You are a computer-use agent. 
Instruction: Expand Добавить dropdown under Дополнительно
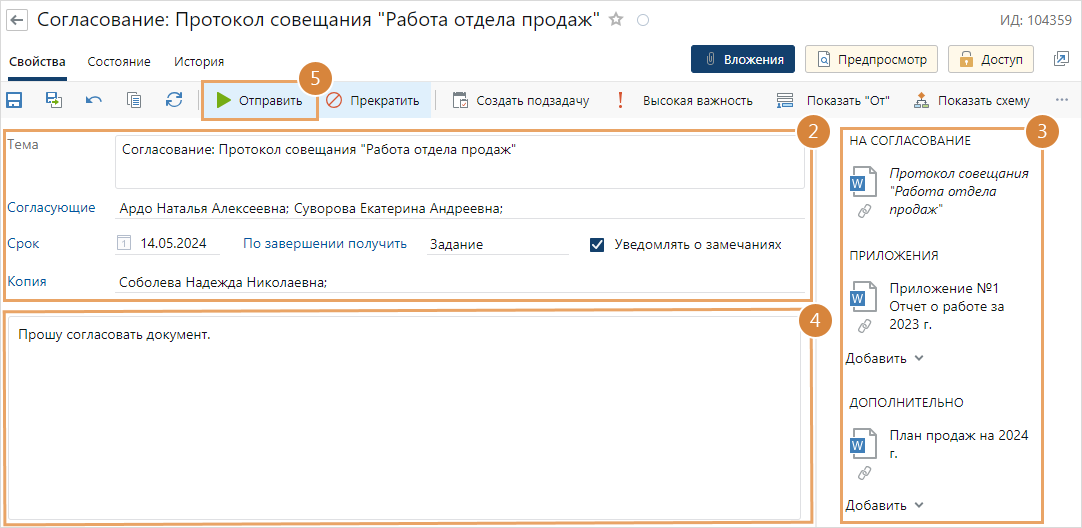(x=885, y=505)
